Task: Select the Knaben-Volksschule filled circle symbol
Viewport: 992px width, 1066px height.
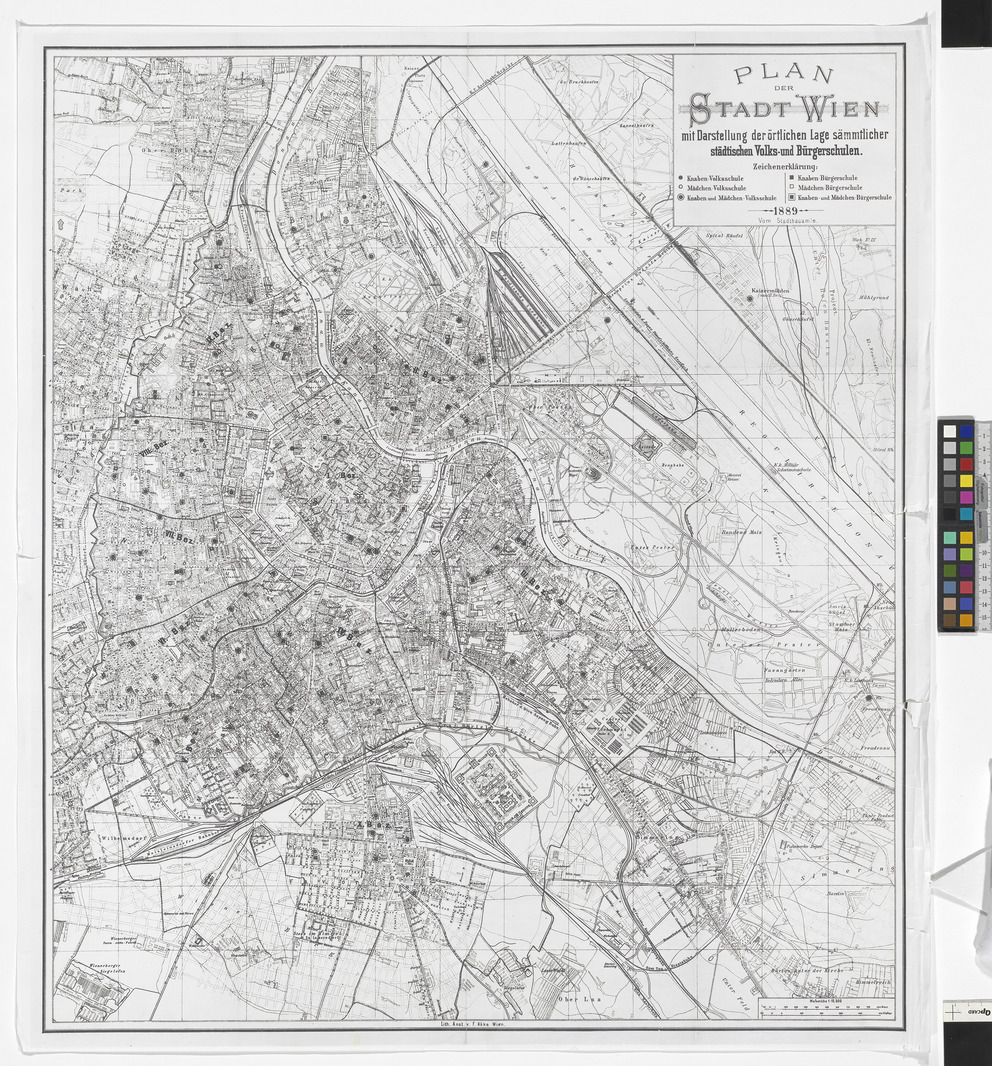Action: [x=681, y=177]
